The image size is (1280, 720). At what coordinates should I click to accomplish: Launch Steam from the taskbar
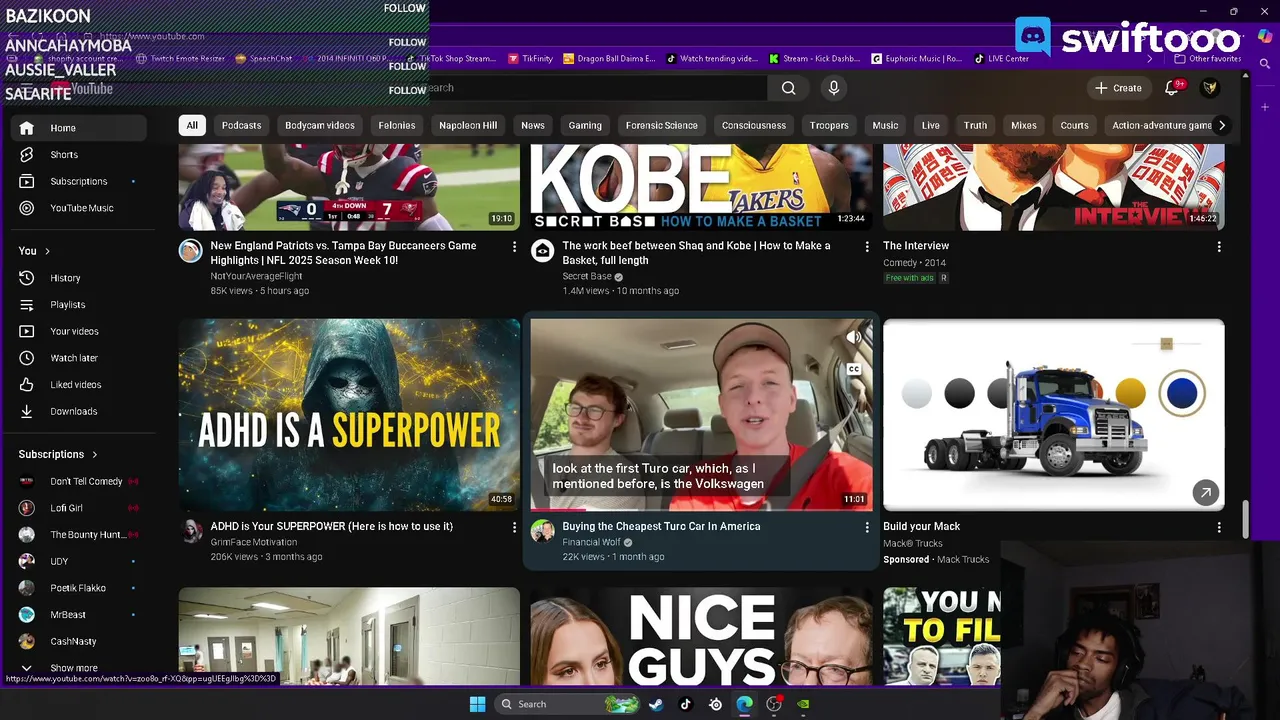pos(656,704)
